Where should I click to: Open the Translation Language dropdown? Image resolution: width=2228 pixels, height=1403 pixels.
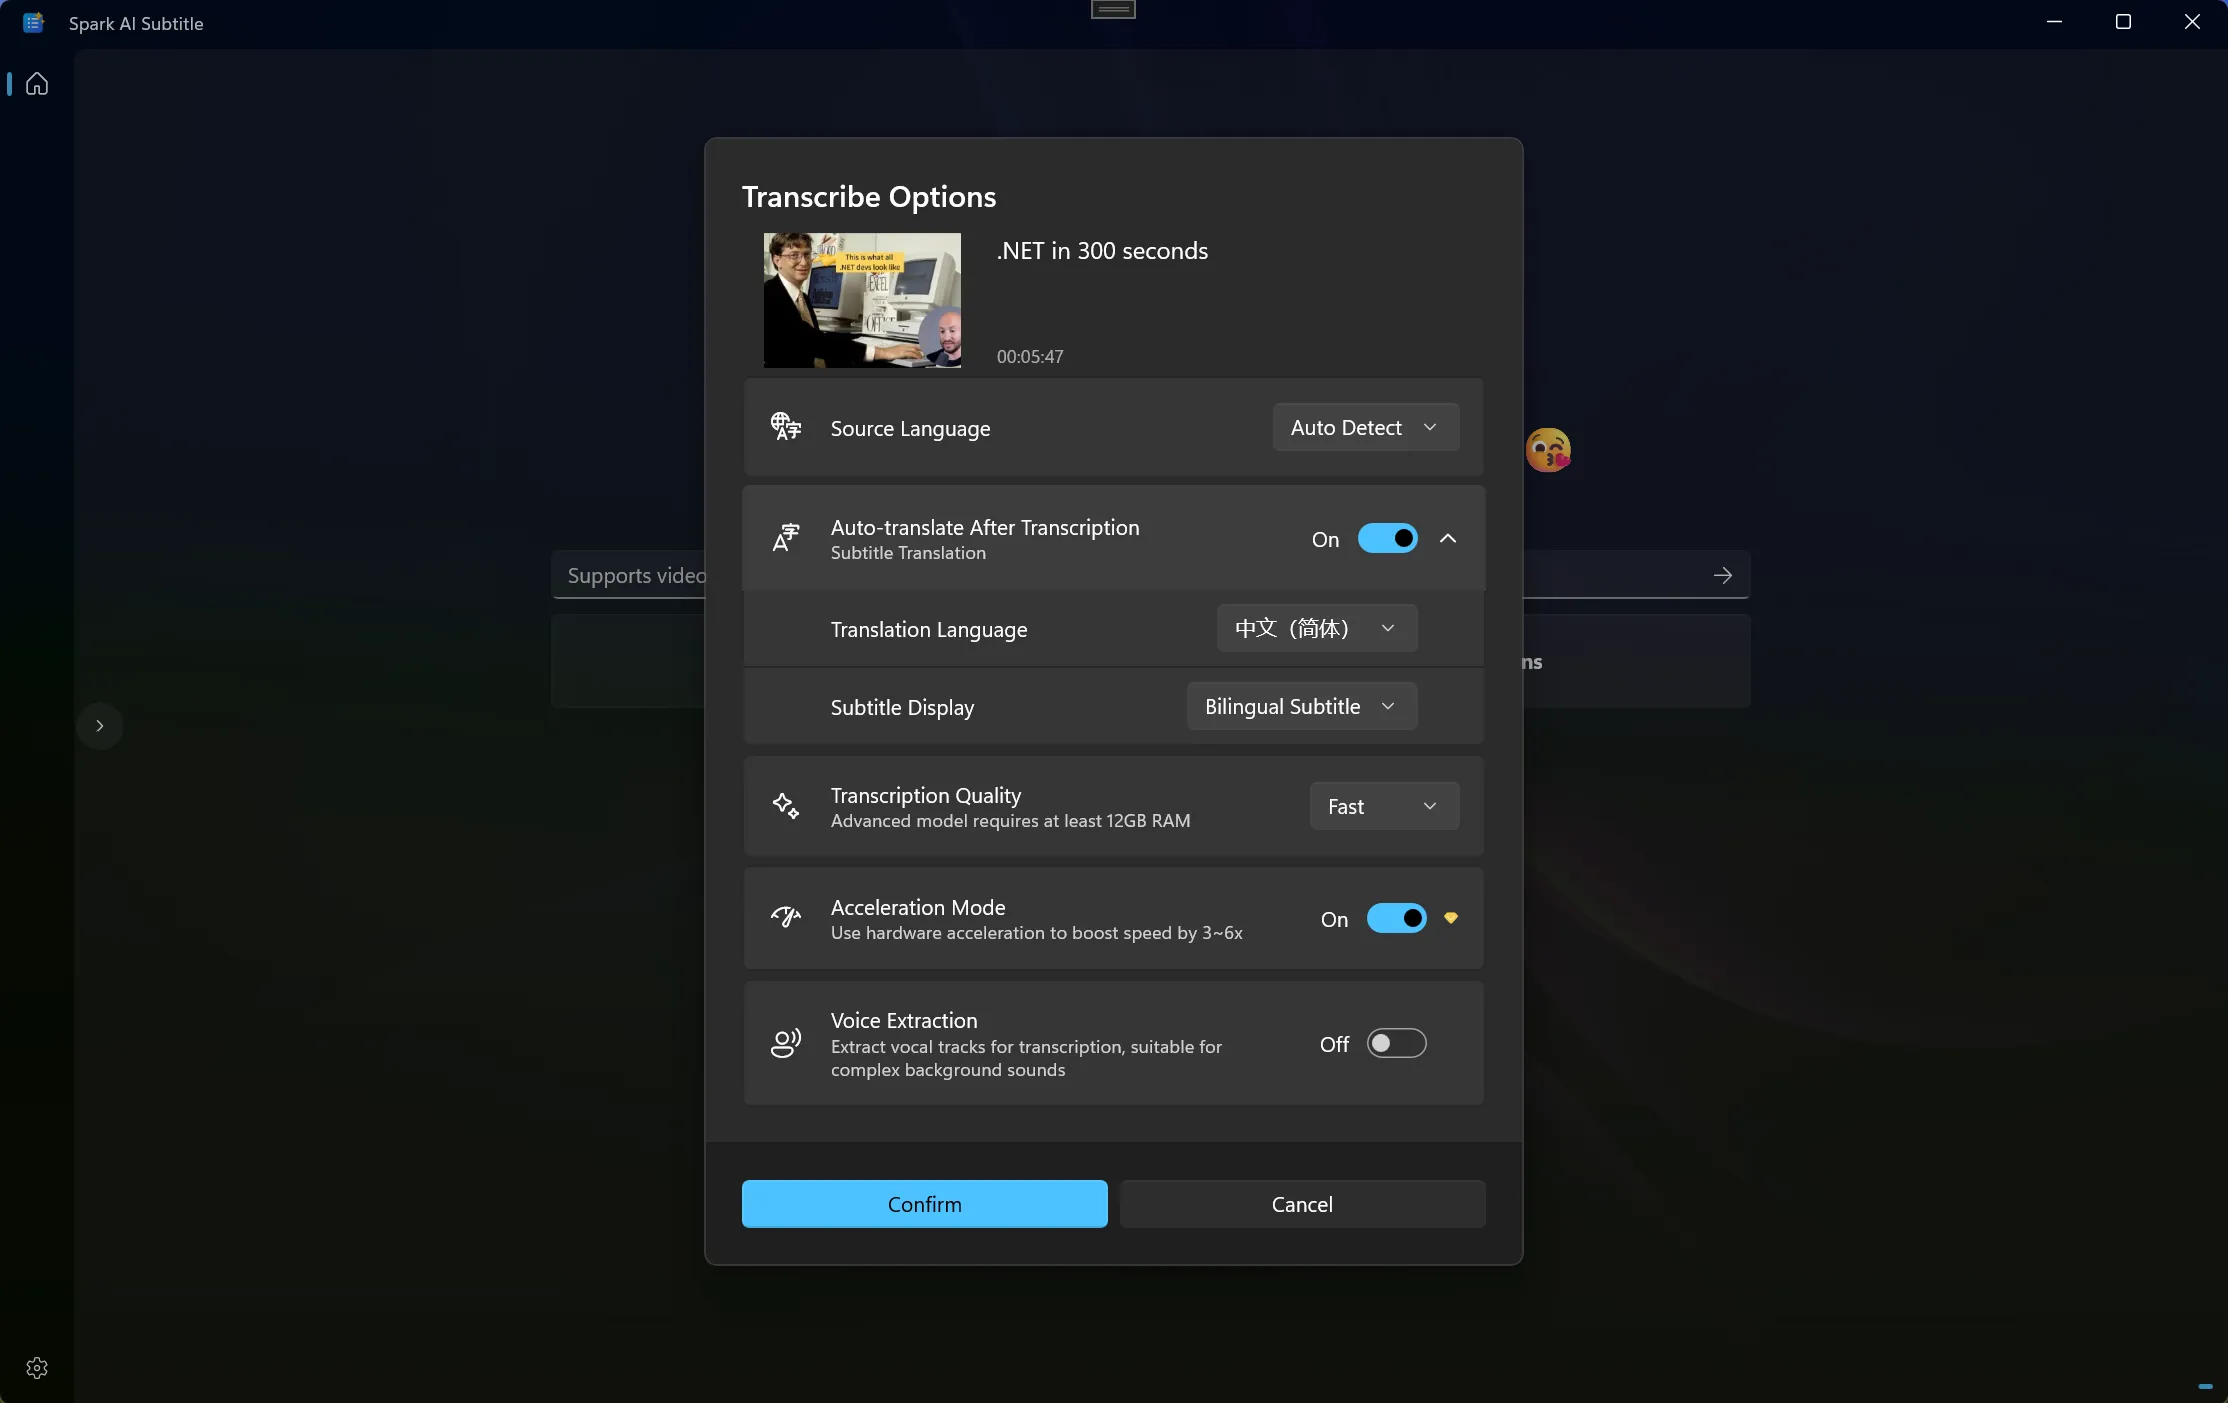[1316, 628]
